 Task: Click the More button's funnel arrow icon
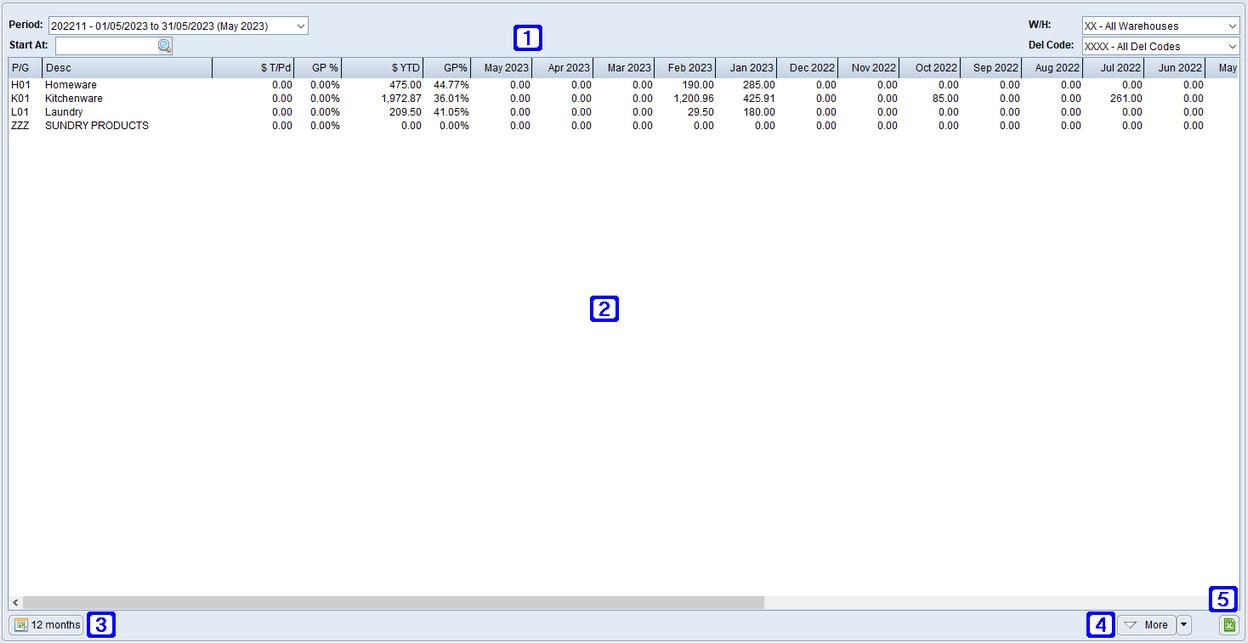1129,624
